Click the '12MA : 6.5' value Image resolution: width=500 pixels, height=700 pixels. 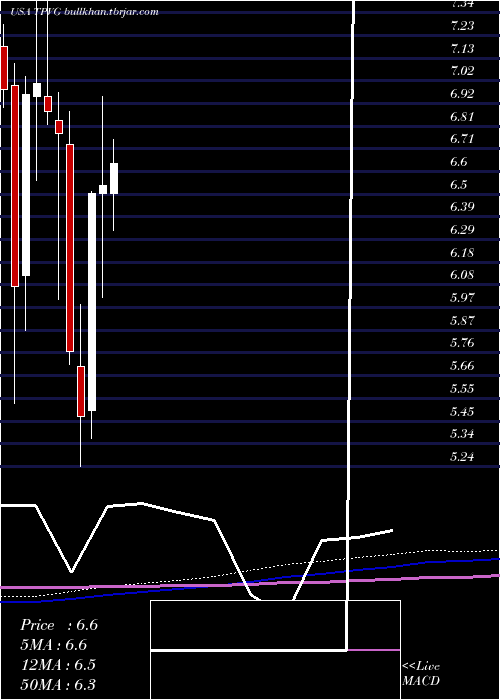coord(58,664)
